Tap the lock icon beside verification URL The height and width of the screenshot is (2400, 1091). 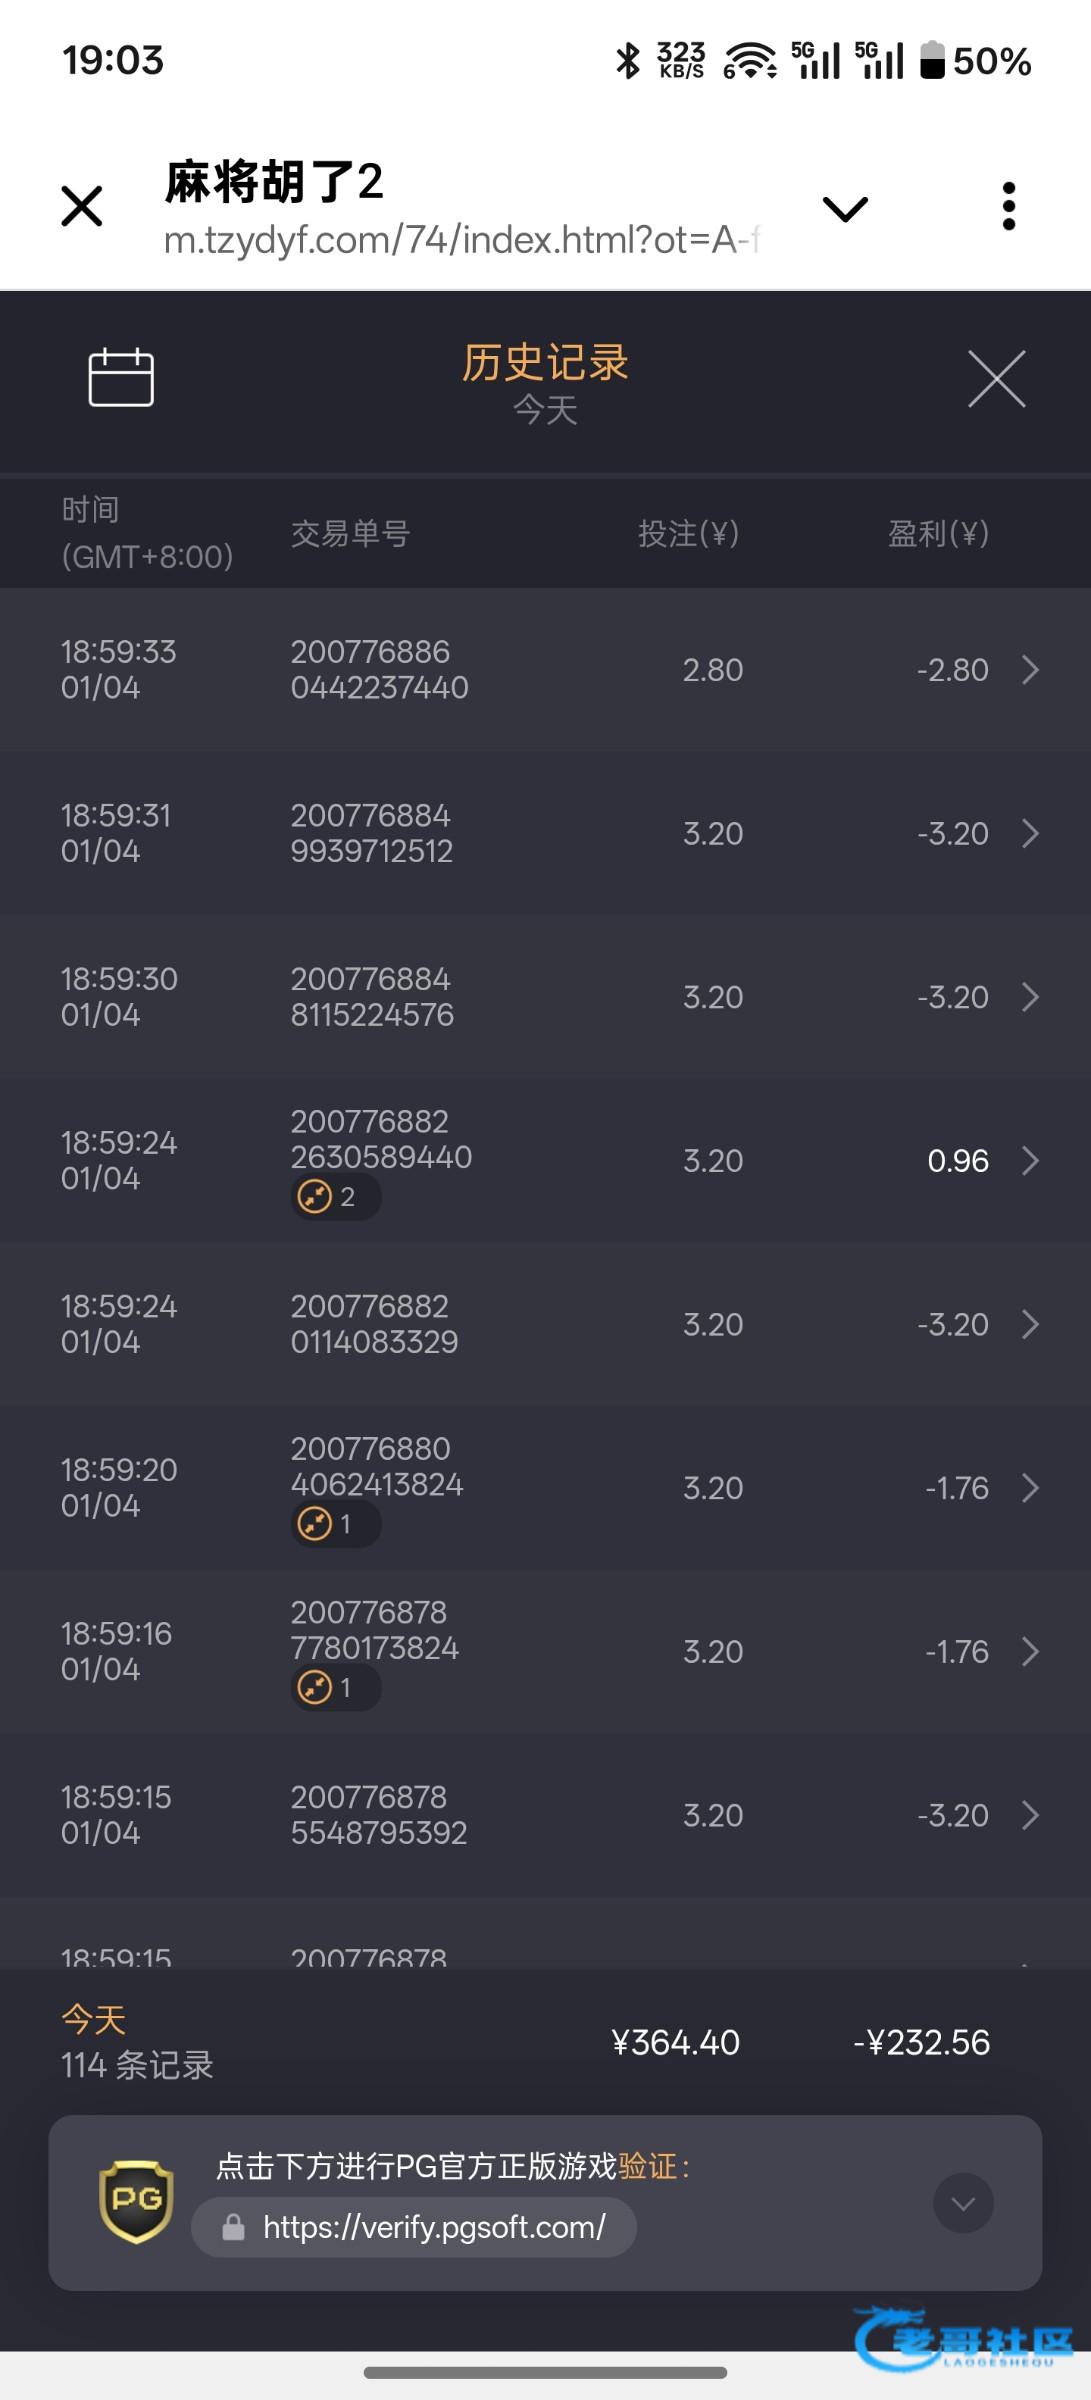click(x=234, y=2227)
